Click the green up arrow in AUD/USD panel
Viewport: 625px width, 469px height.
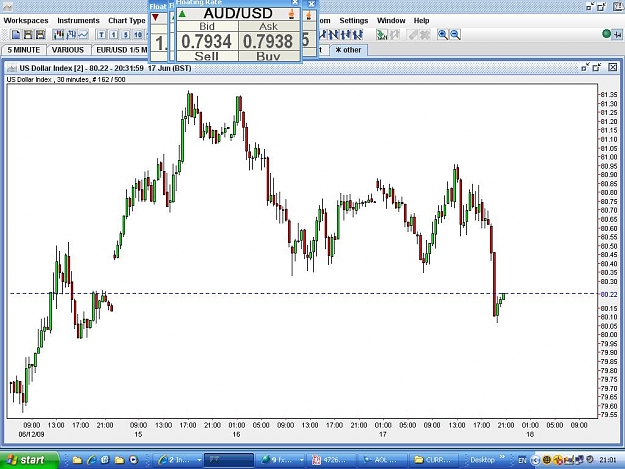[x=182, y=14]
